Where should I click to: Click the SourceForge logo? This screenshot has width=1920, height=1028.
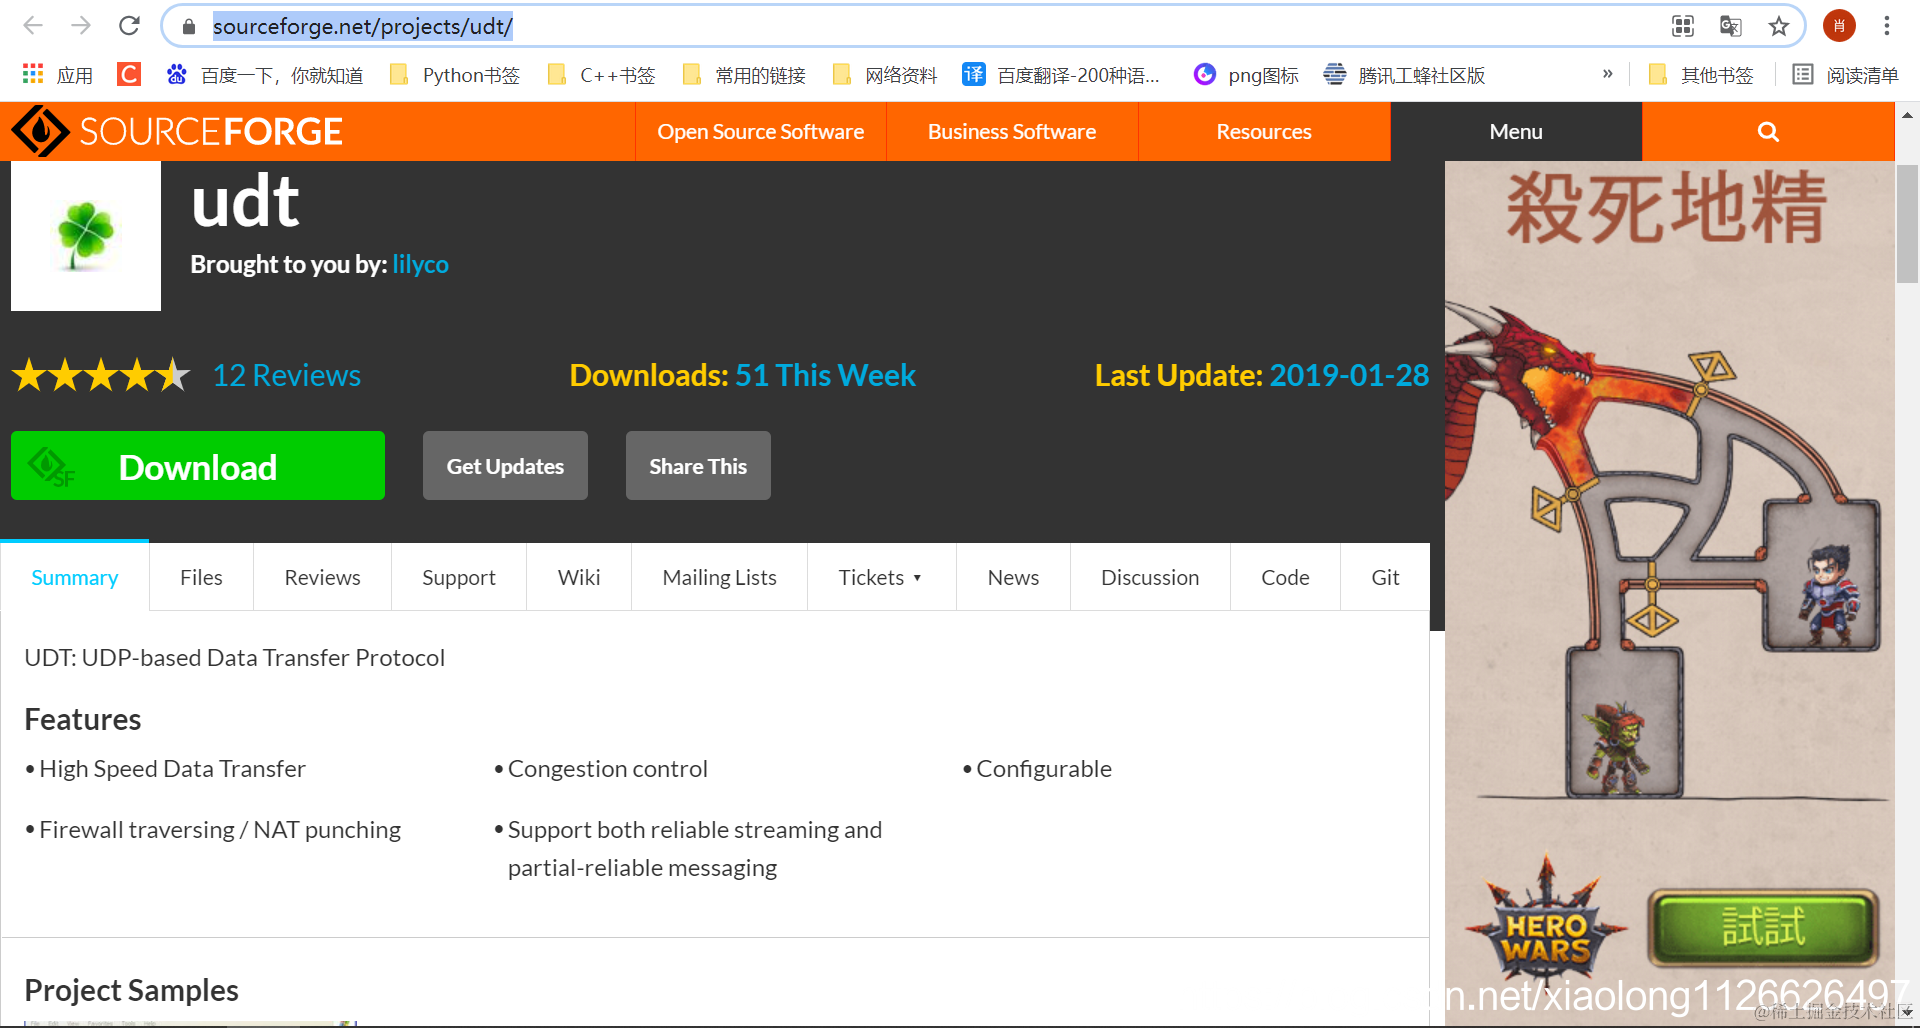tap(177, 131)
